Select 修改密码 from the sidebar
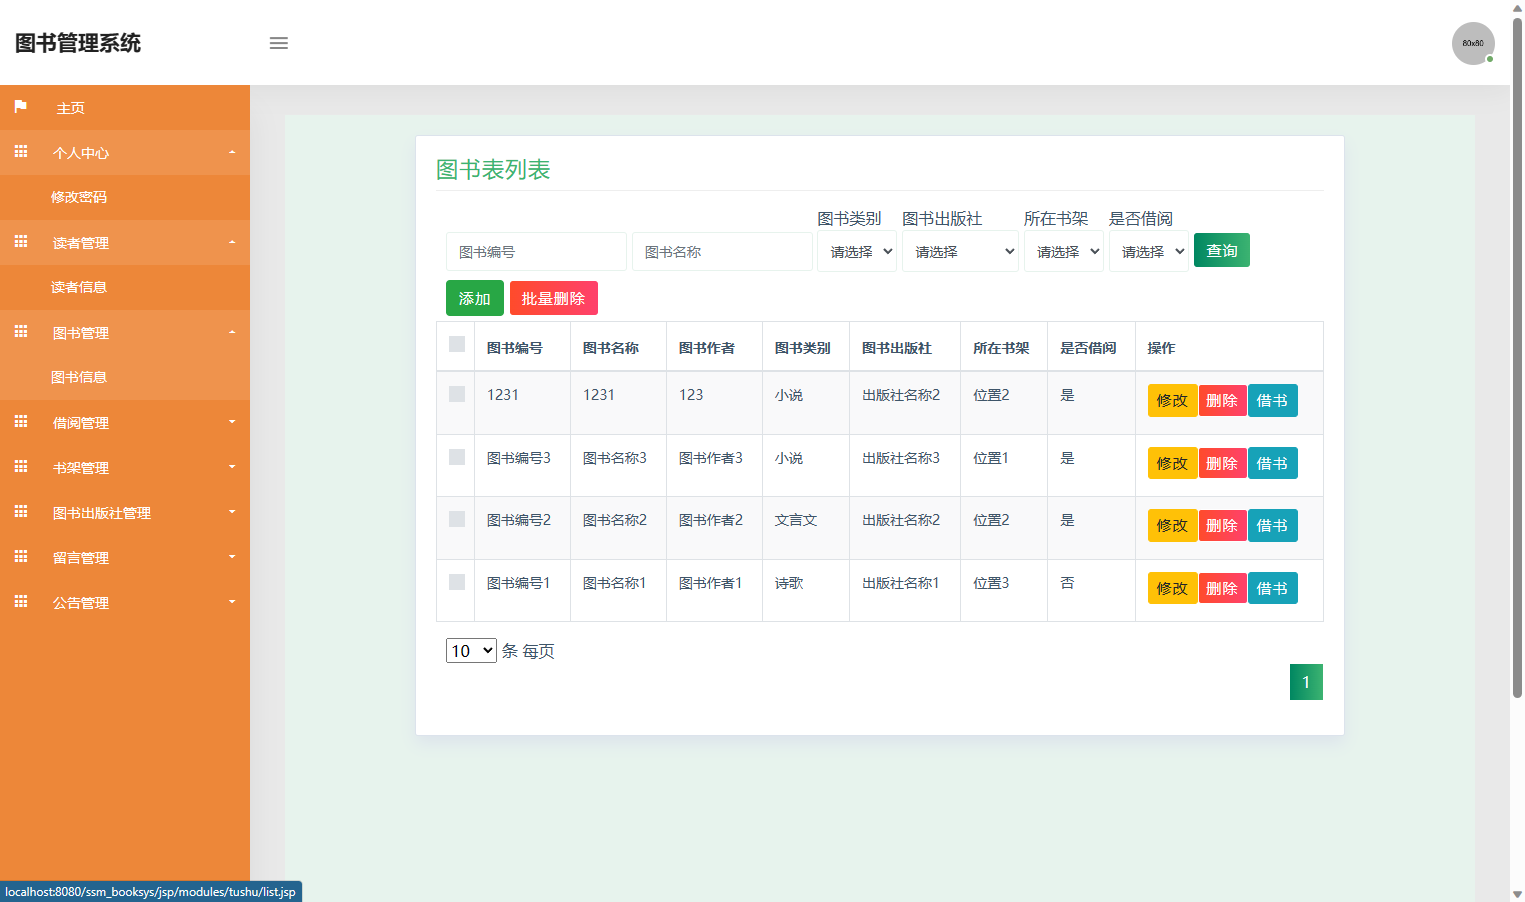Viewport: 1525px width, 902px height. tap(80, 197)
